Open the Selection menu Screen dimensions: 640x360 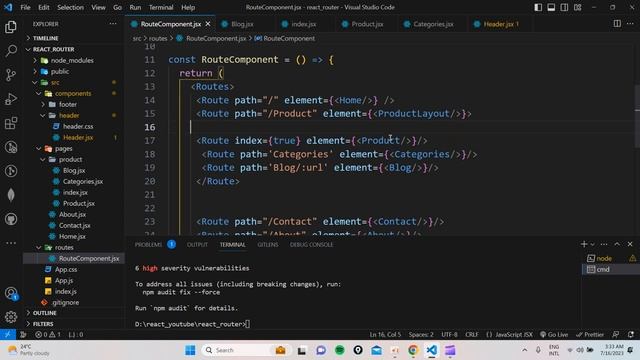tap(70, 7)
